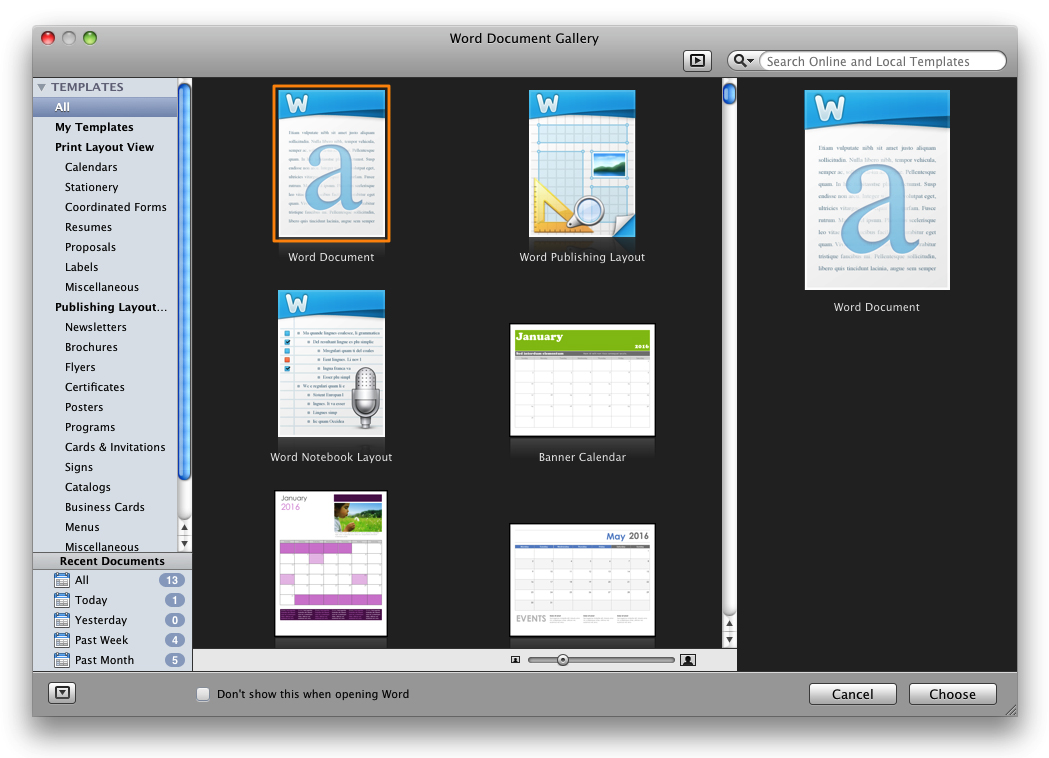This screenshot has height=758, width=1049.
Task: Select the All templates category
Action: (x=106, y=107)
